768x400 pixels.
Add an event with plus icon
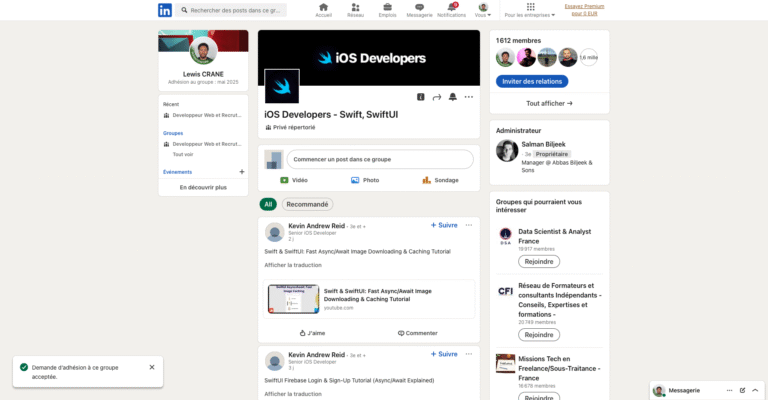241,172
